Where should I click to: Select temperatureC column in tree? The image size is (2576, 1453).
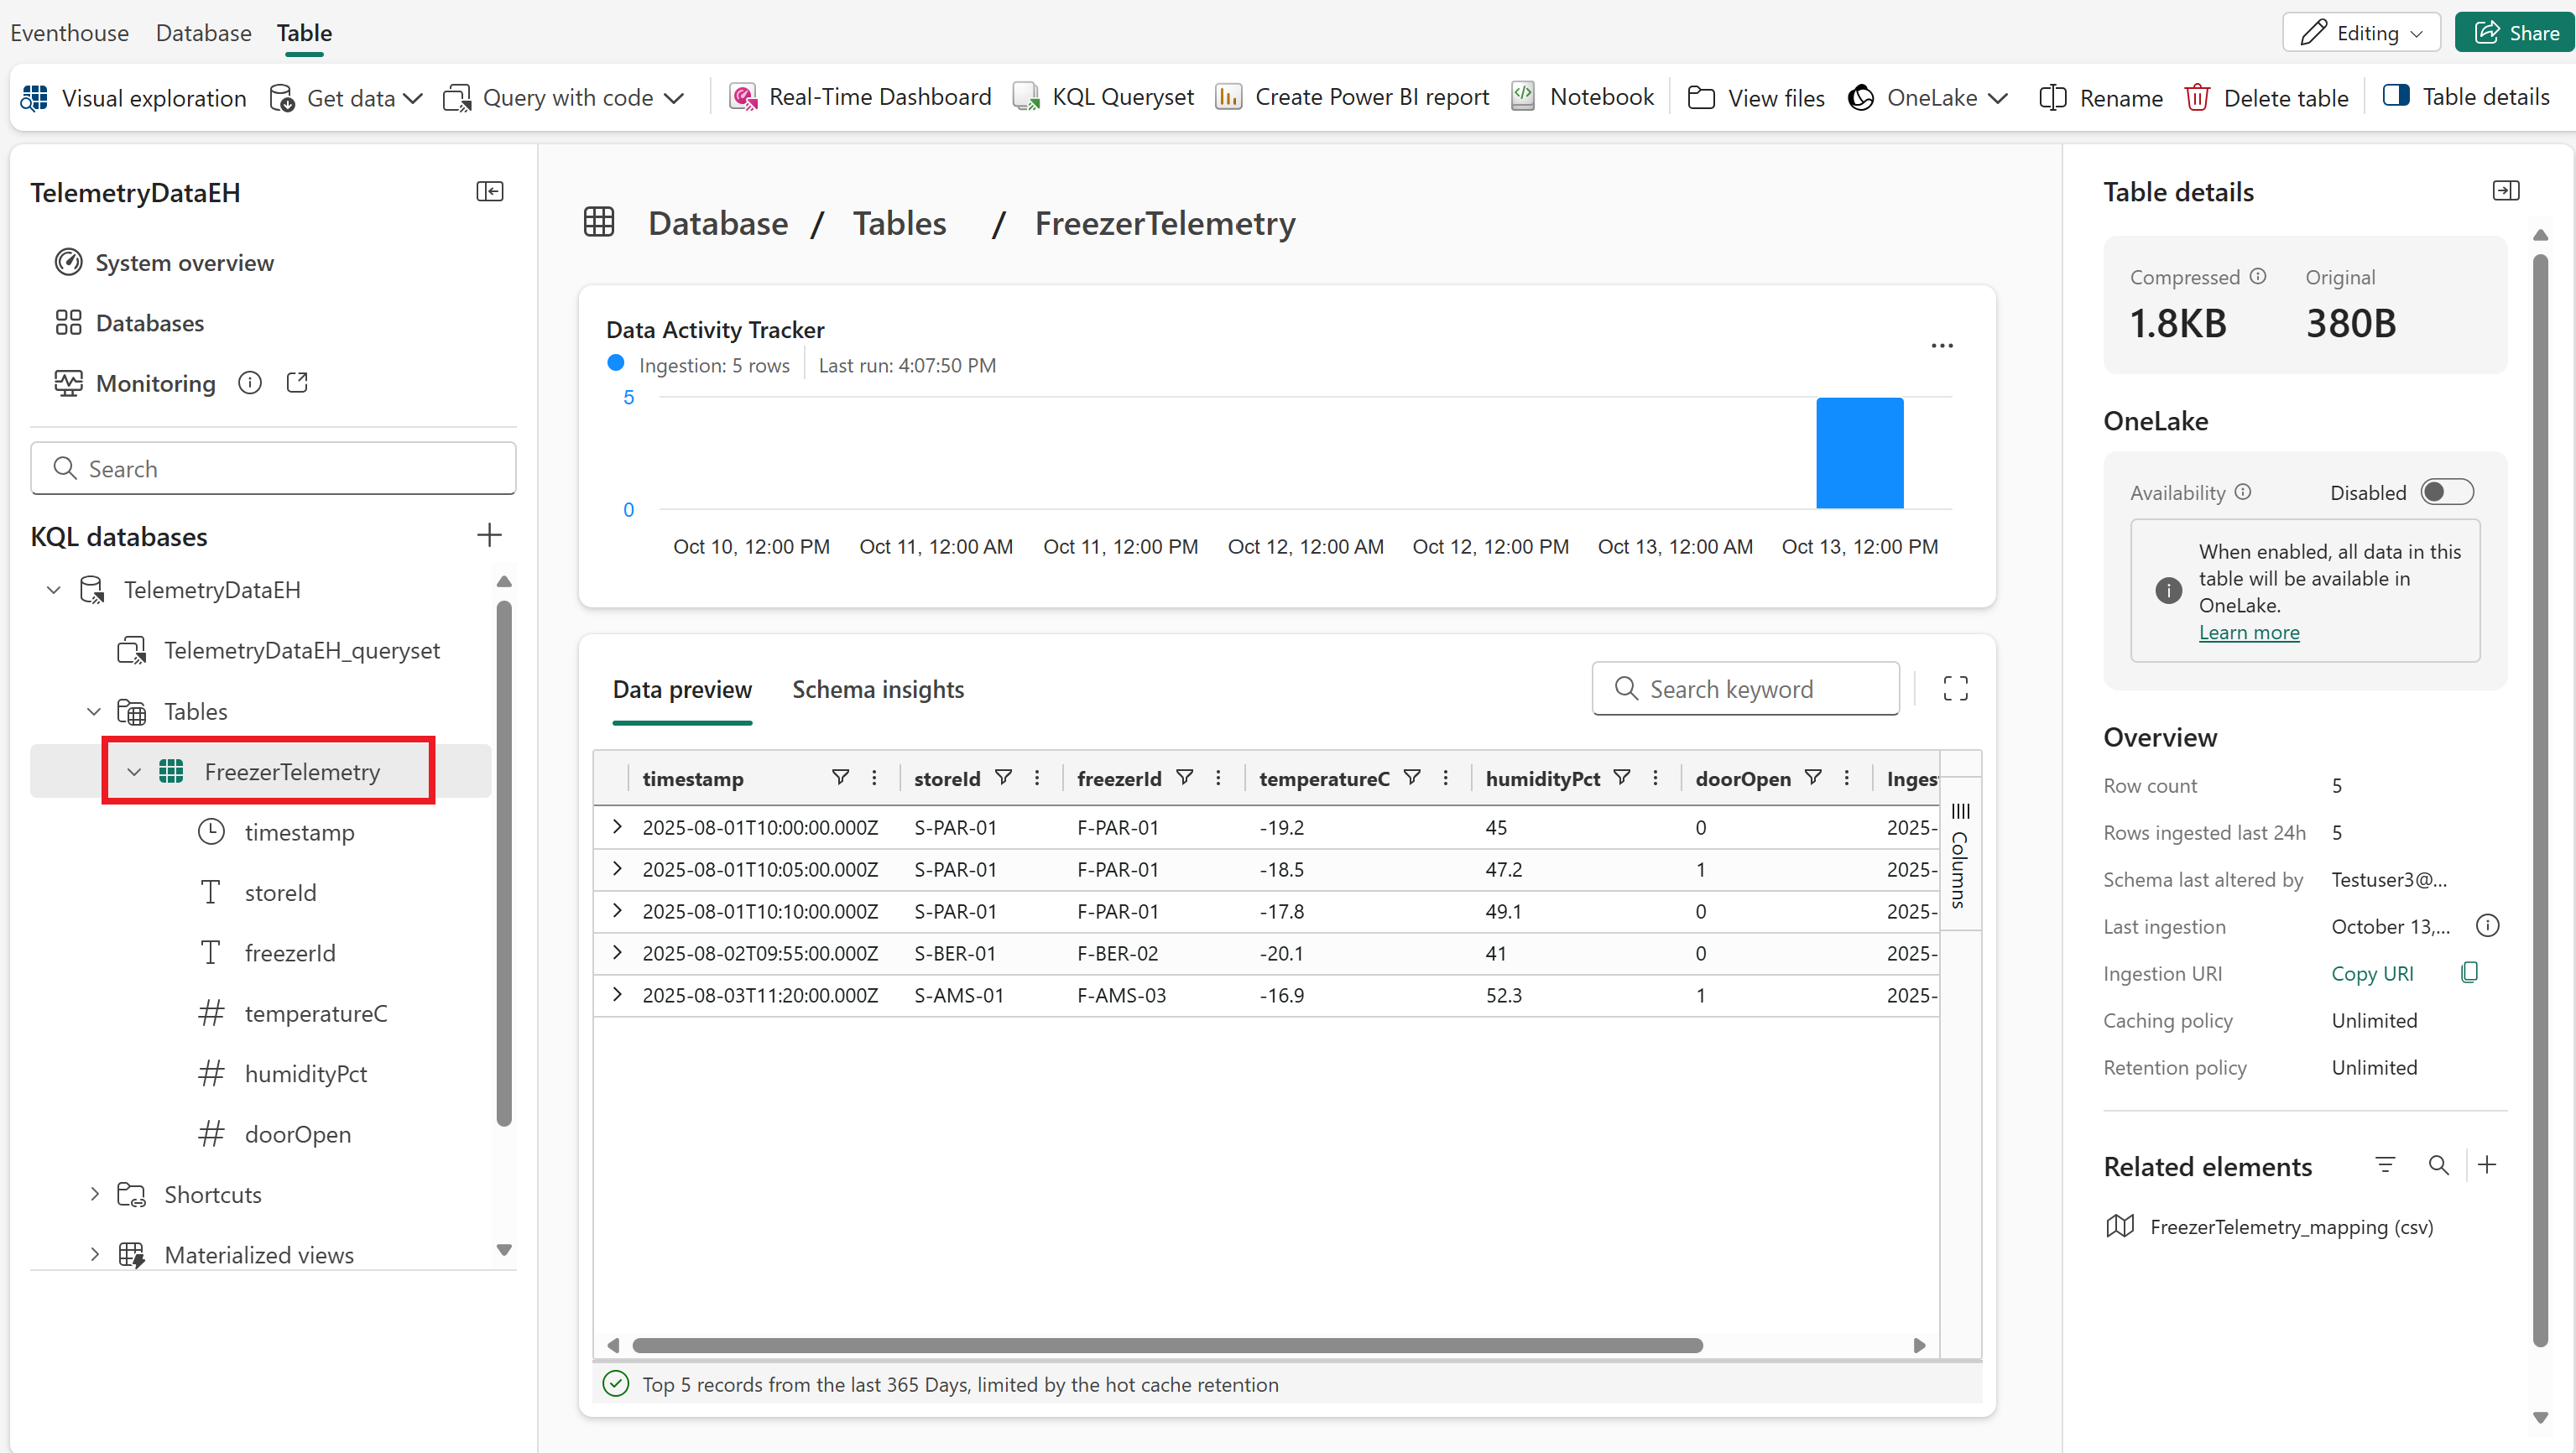294,1013
